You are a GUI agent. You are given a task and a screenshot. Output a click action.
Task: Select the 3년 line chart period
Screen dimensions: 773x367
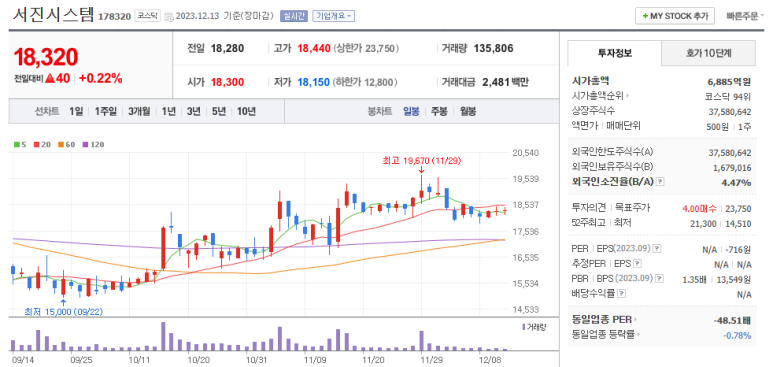tap(194, 111)
